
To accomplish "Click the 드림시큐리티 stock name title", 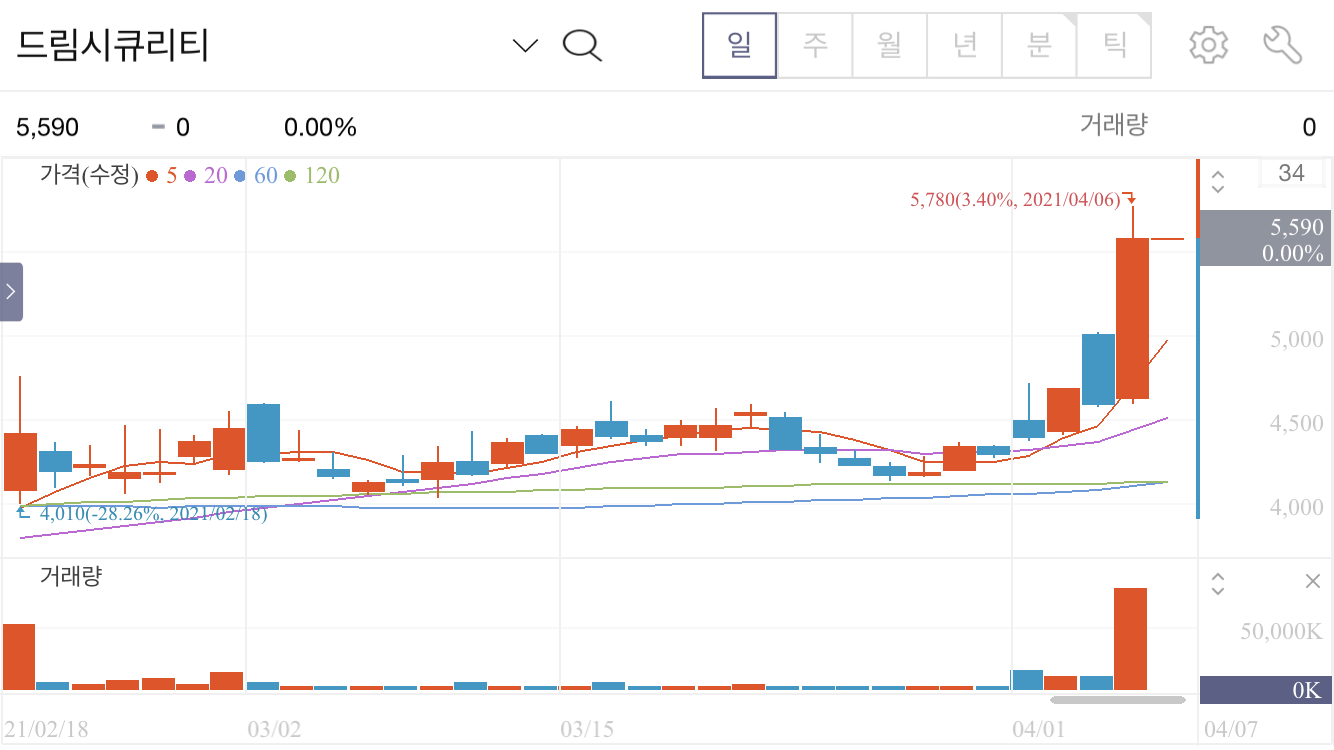I will point(113,45).
